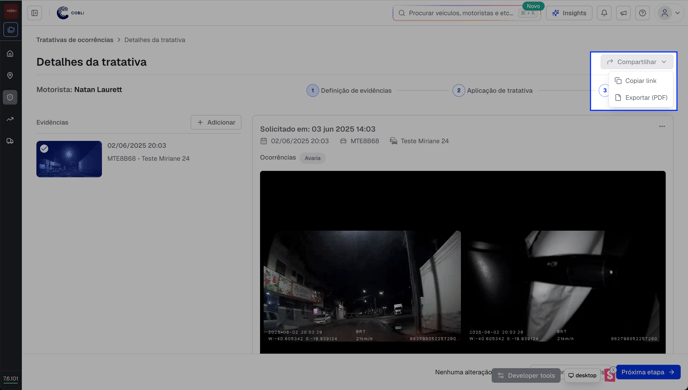Image resolution: width=688 pixels, height=390 pixels.
Task: Select the top folder icon in the sidebar
Action: point(11,30)
